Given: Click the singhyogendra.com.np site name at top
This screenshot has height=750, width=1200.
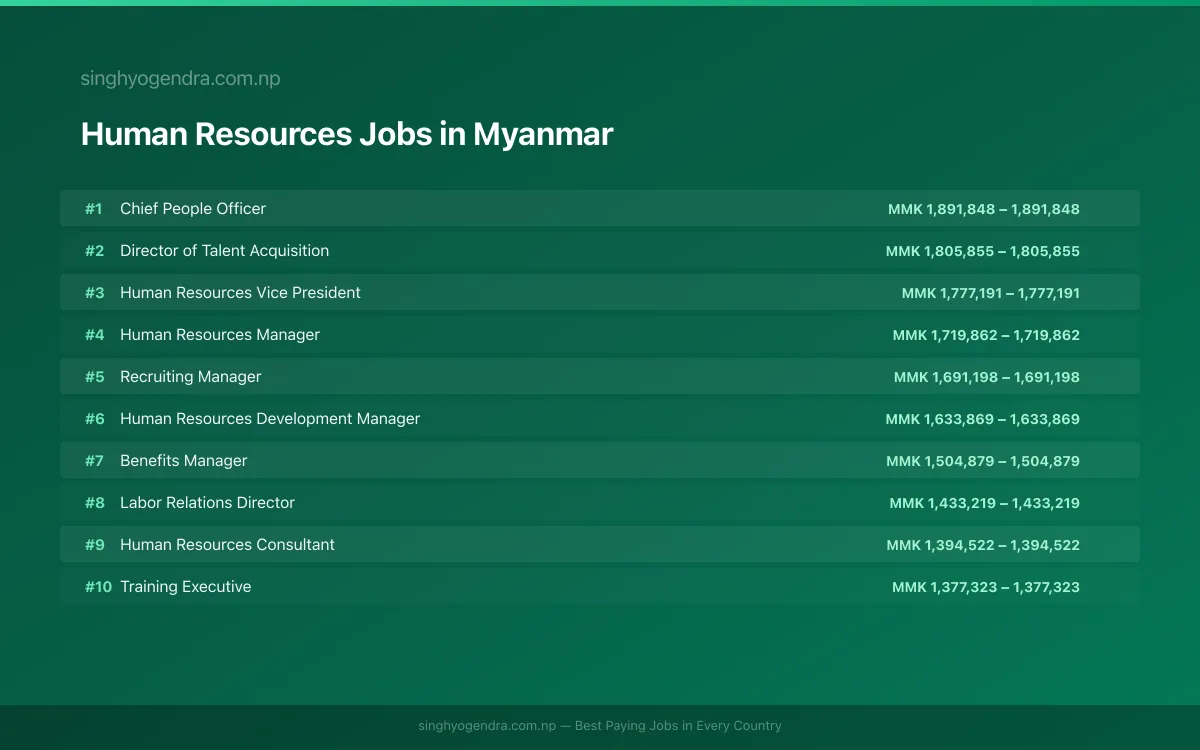Looking at the screenshot, I should click(x=180, y=79).
